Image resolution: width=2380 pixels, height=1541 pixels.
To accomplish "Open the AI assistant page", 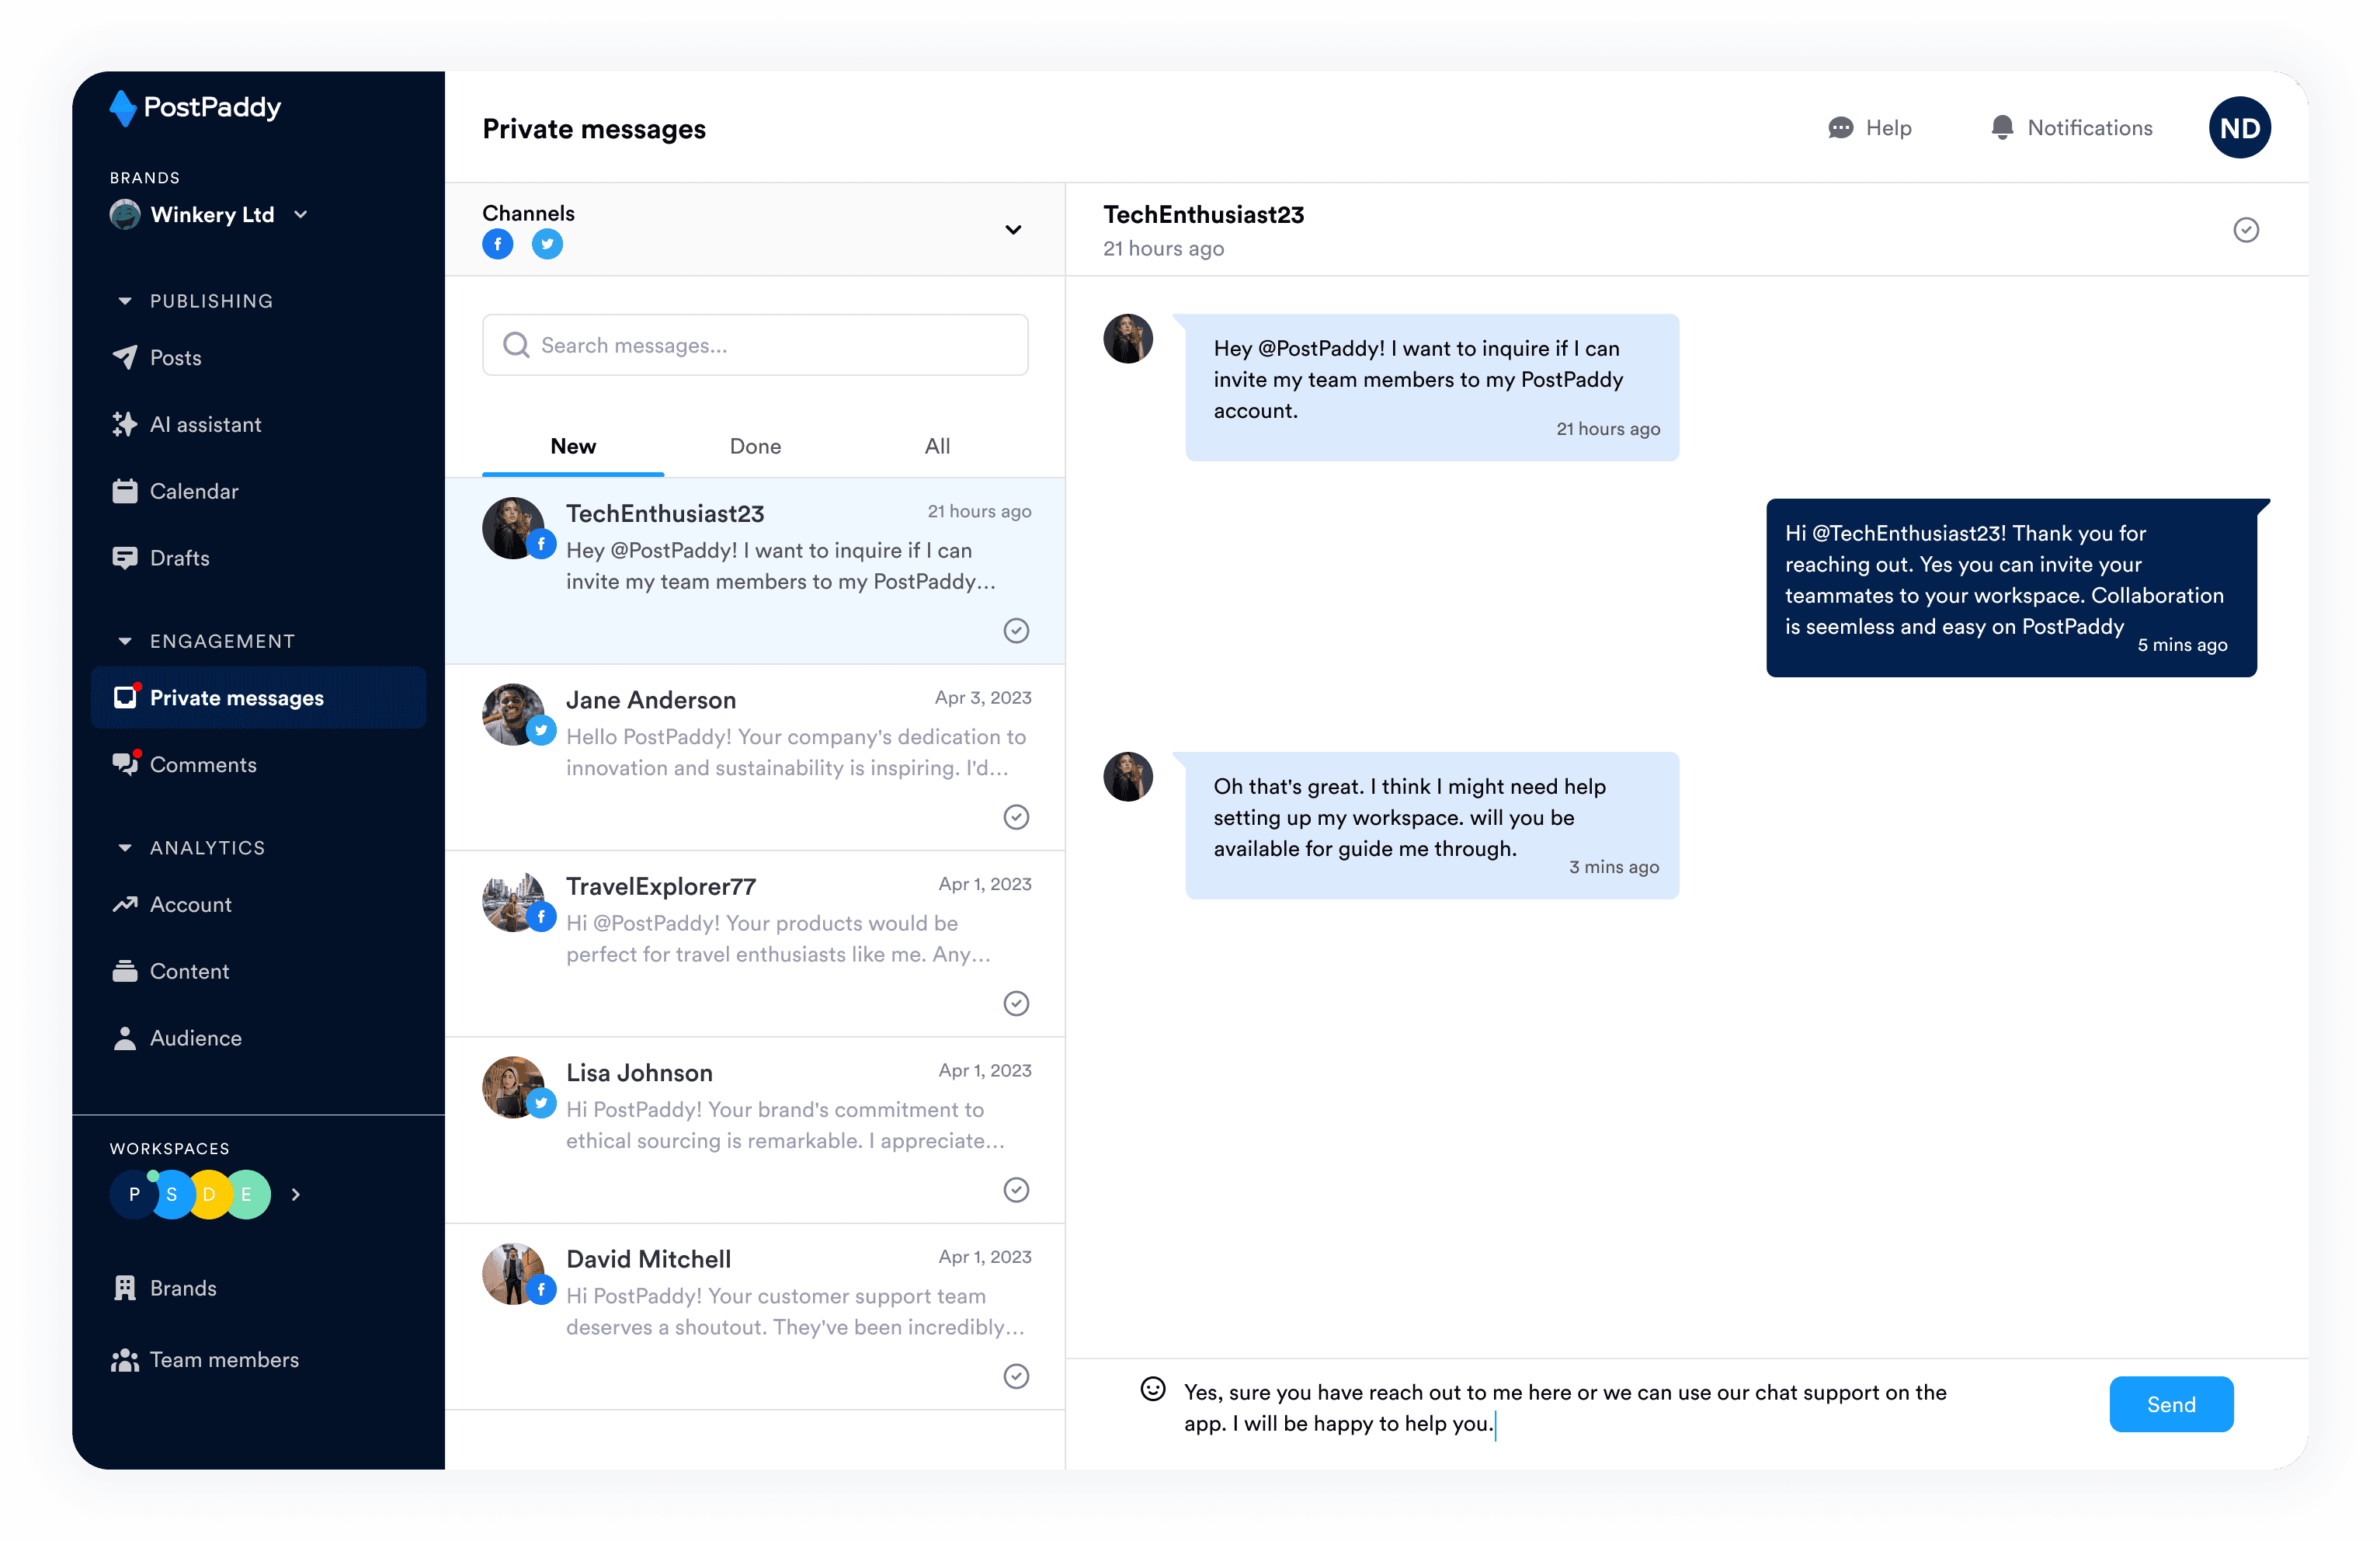I will coord(205,424).
